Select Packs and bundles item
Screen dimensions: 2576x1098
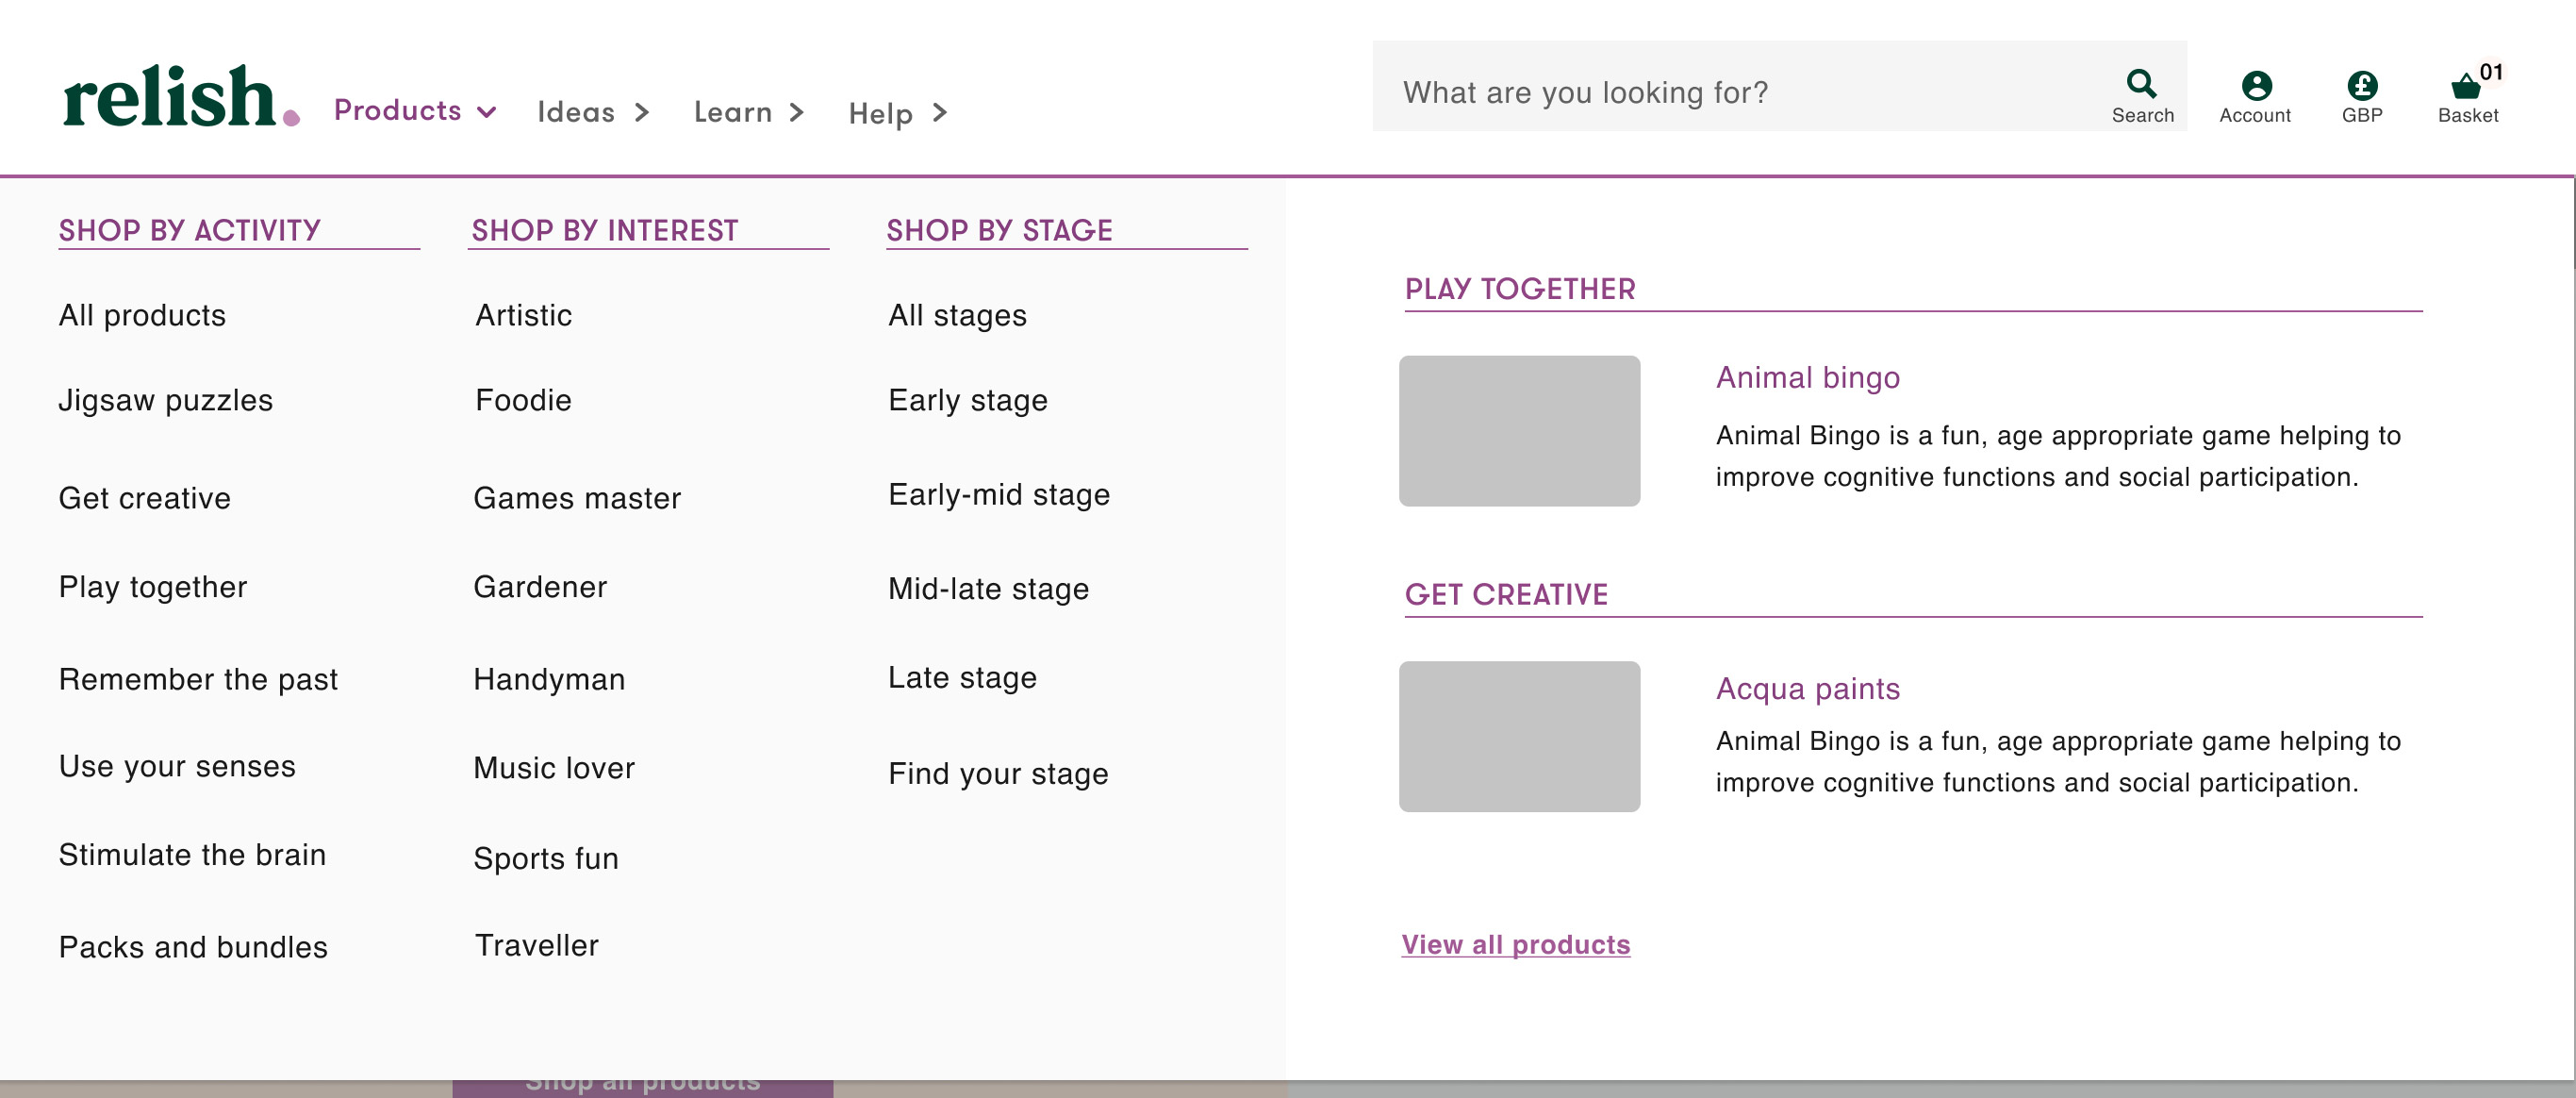pyautogui.click(x=193, y=946)
